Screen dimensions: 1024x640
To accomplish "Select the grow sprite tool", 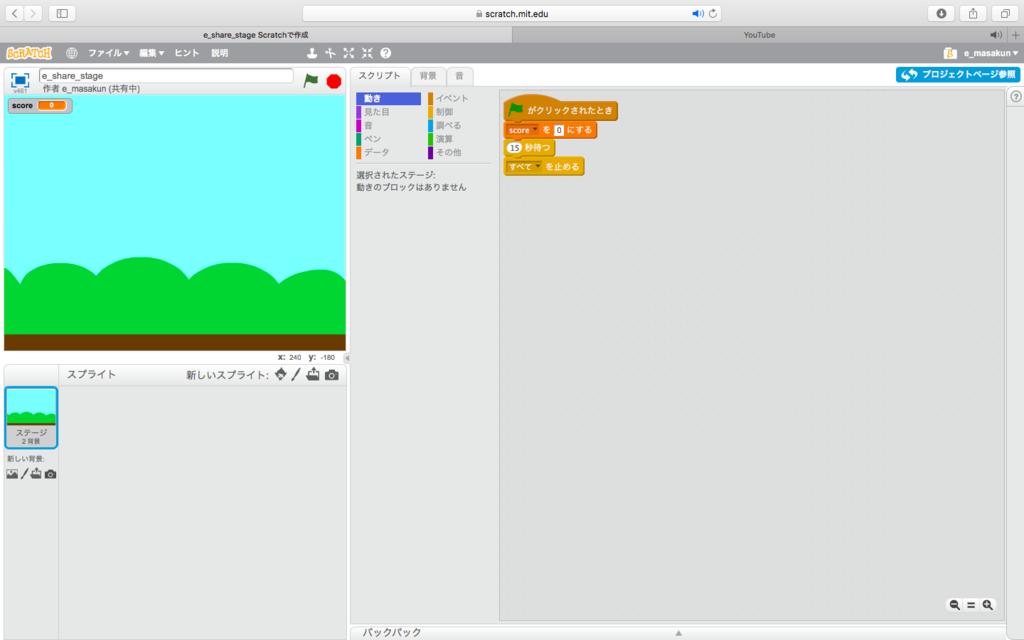I will tap(349, 53).
